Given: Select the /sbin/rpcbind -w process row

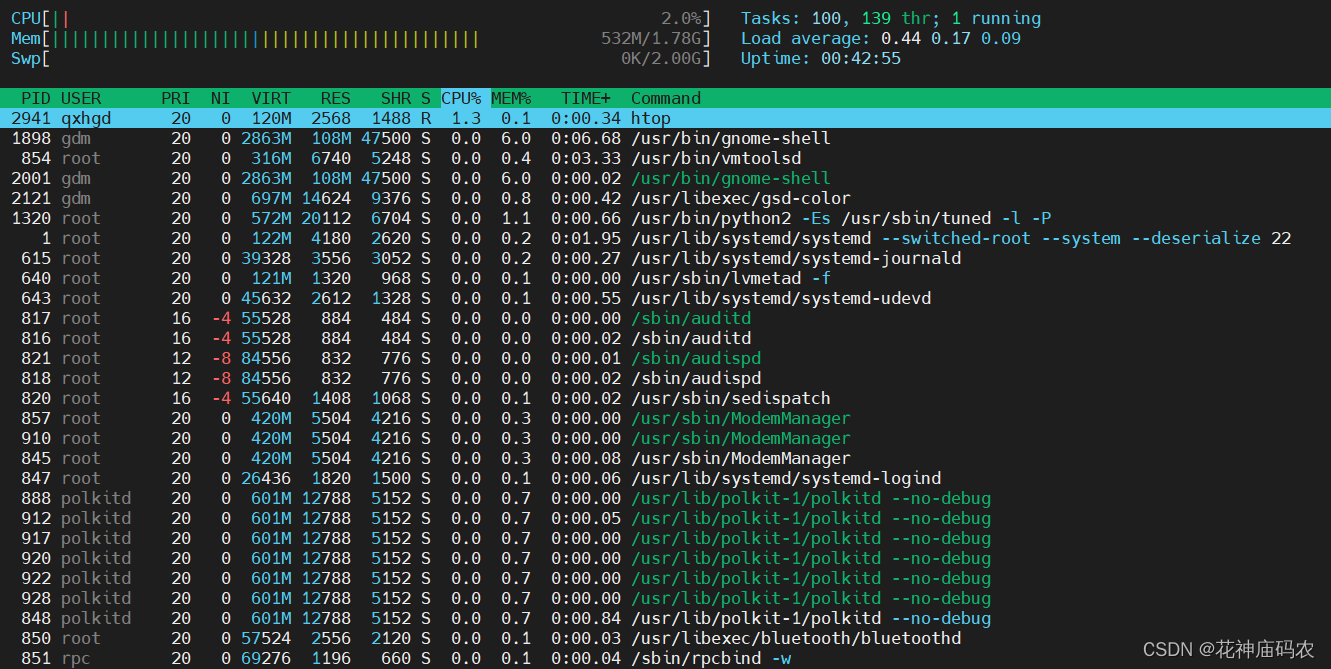Looking at the screenshot, I should coord(665,658).
